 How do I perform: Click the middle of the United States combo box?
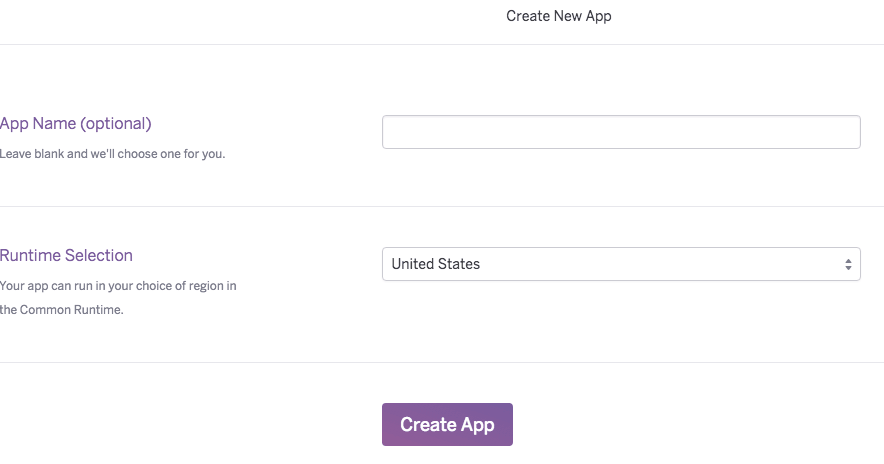pyautogui.click(x=620, y=264)
